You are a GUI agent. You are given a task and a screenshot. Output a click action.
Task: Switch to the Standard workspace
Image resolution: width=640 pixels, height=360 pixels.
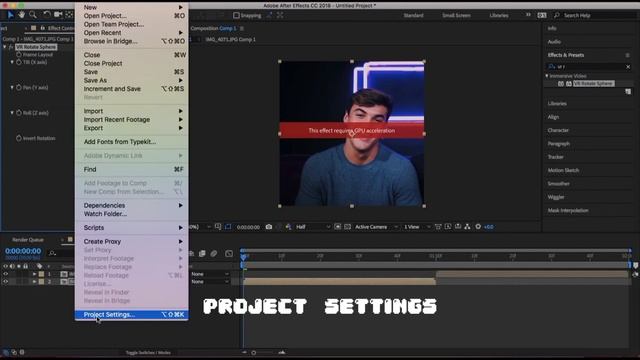pos(413,16)
